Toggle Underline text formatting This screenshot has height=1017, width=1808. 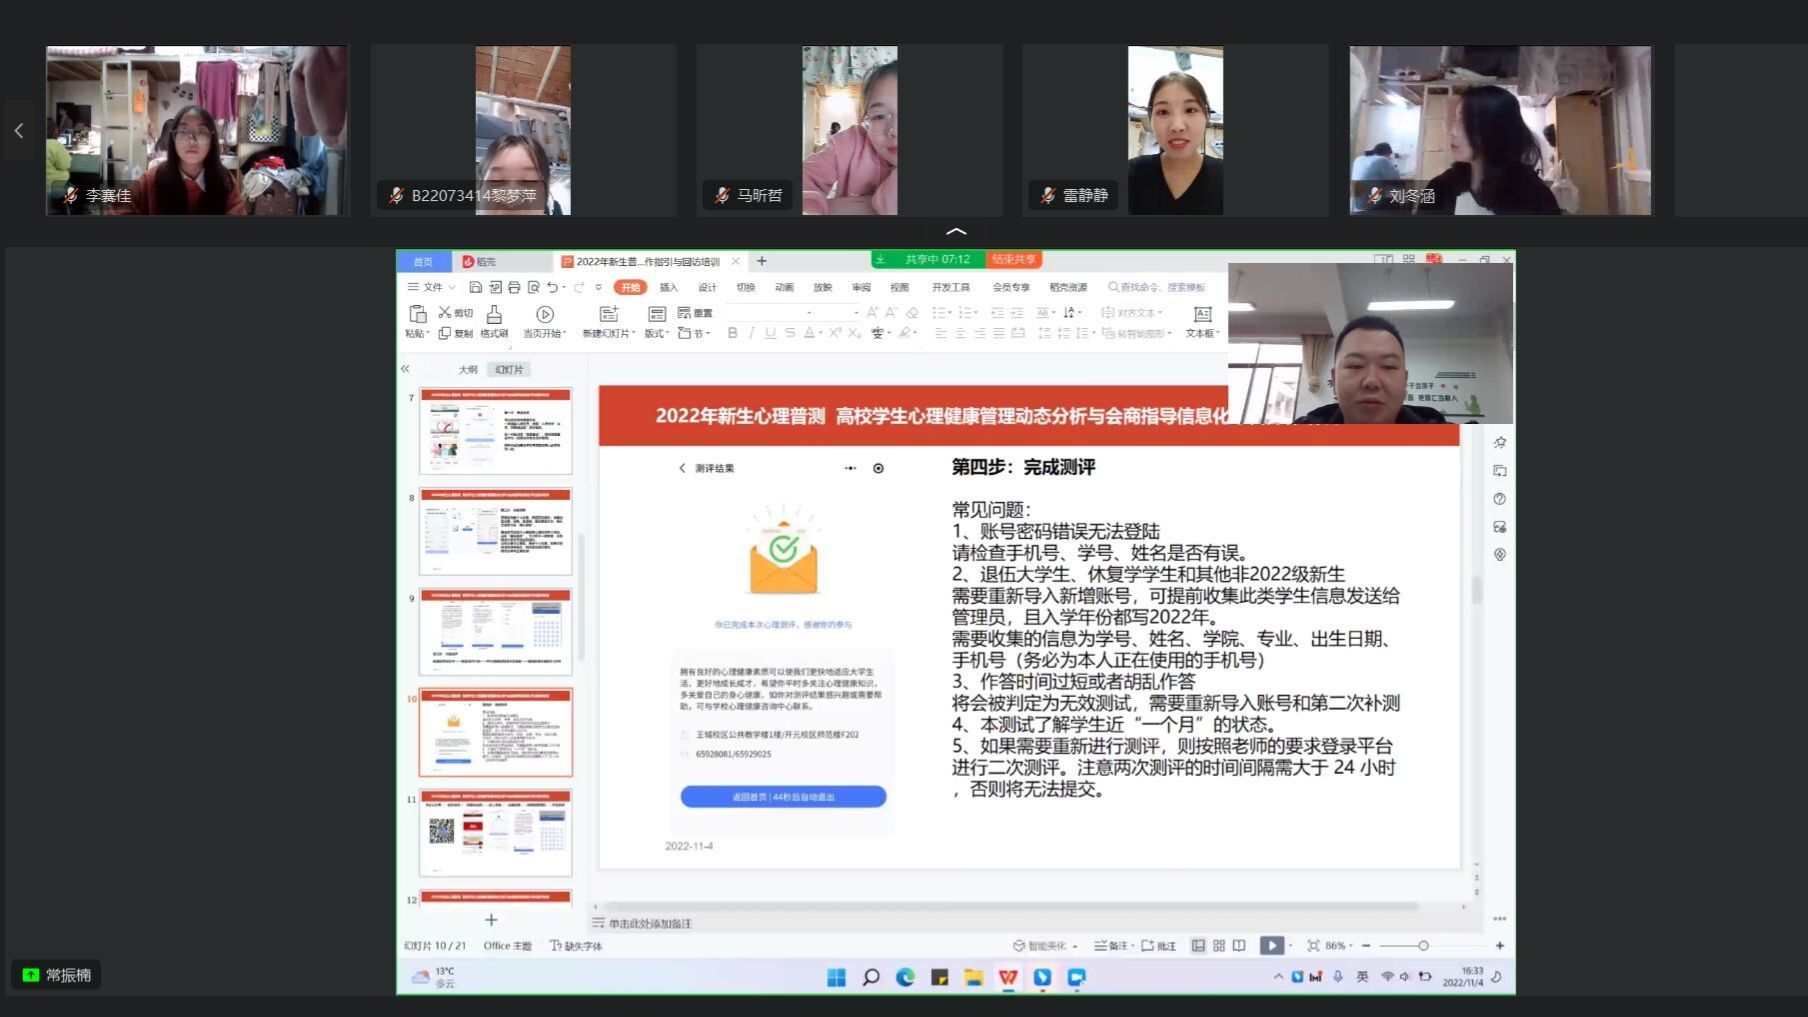(770, 333)
